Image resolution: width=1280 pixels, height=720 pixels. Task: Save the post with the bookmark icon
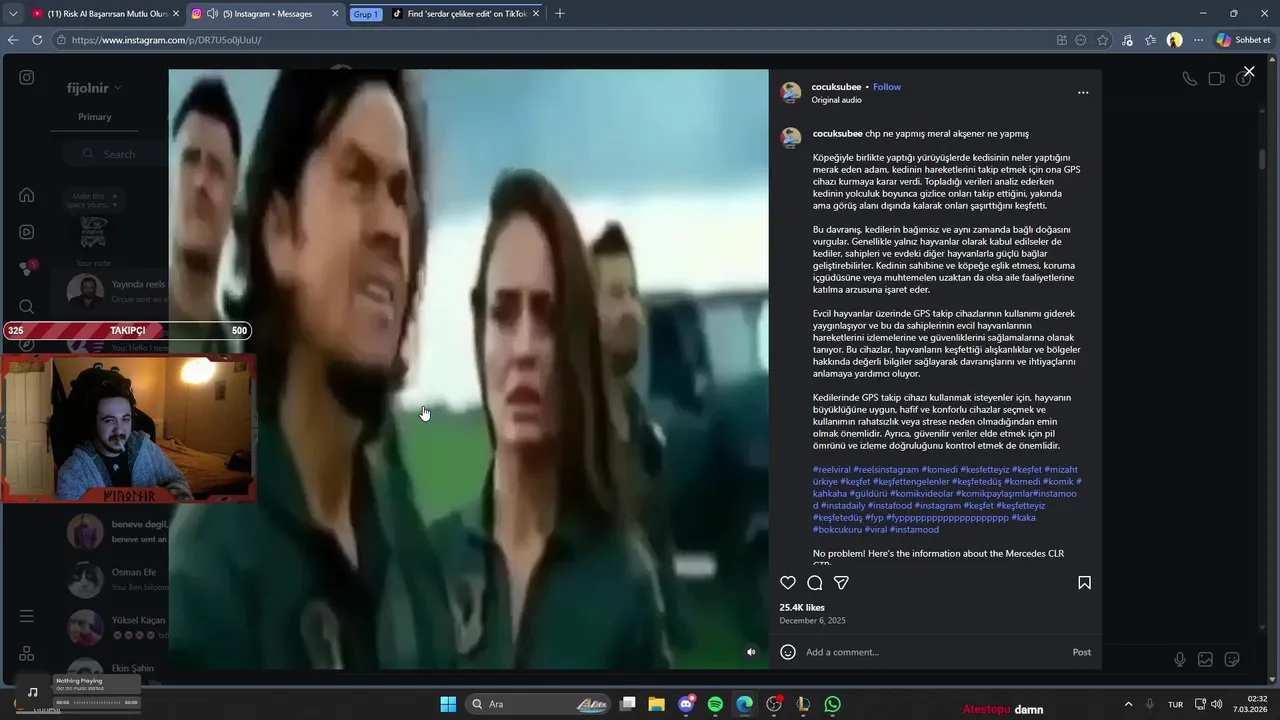tap(1084, 583)
